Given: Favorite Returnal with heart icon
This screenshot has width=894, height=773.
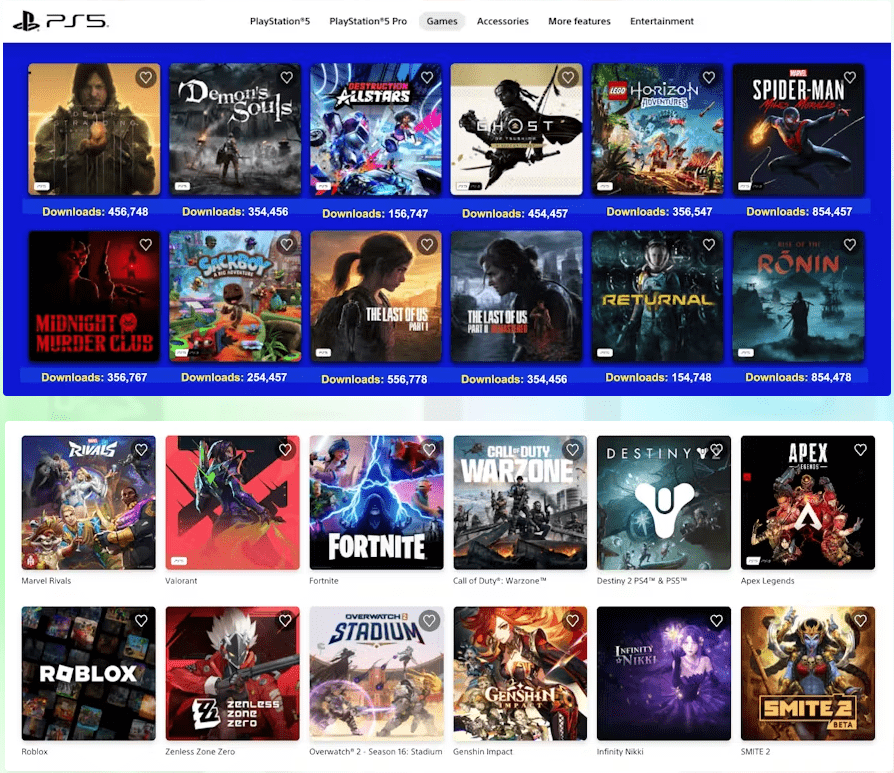Looking at the screenshot, I should click(x=709, y=245).
